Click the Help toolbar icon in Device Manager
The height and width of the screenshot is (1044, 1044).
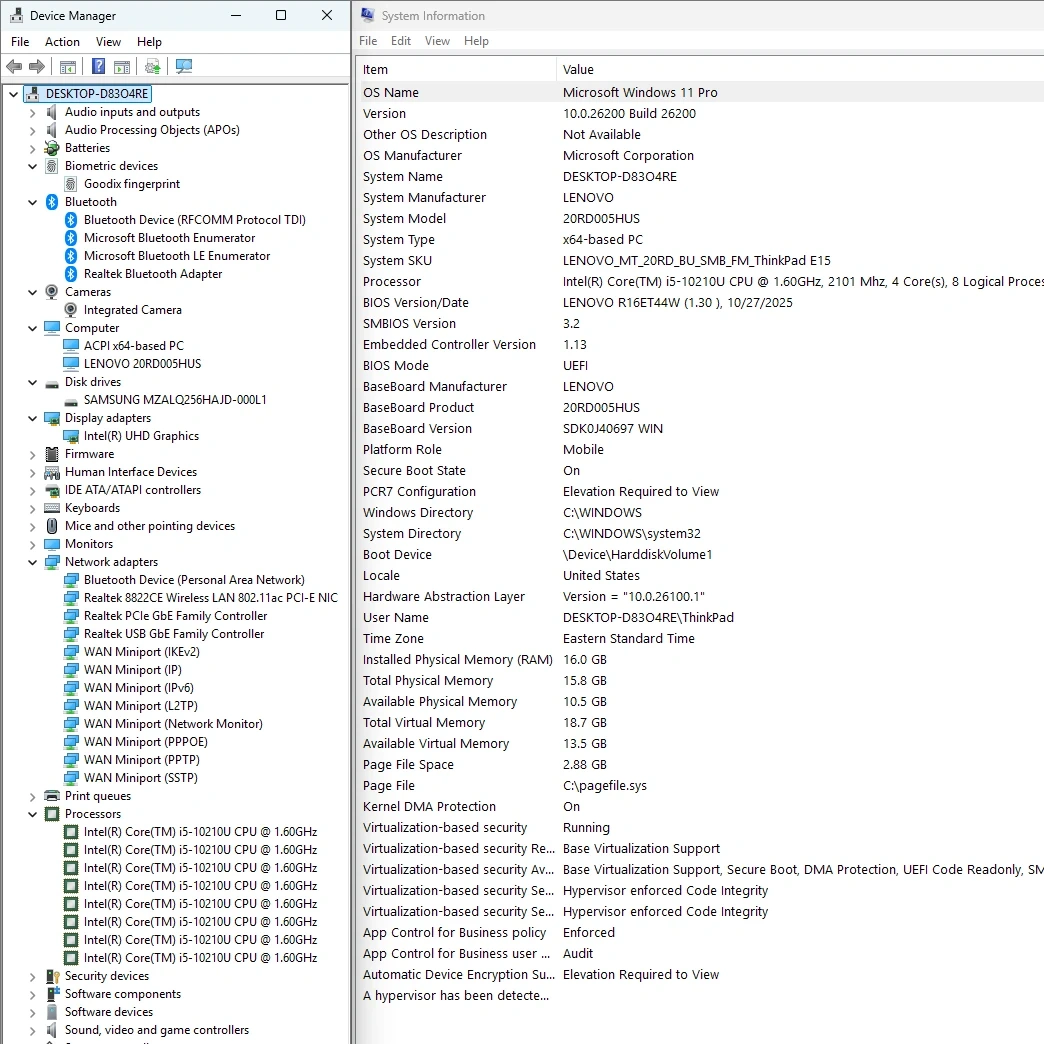98,67
